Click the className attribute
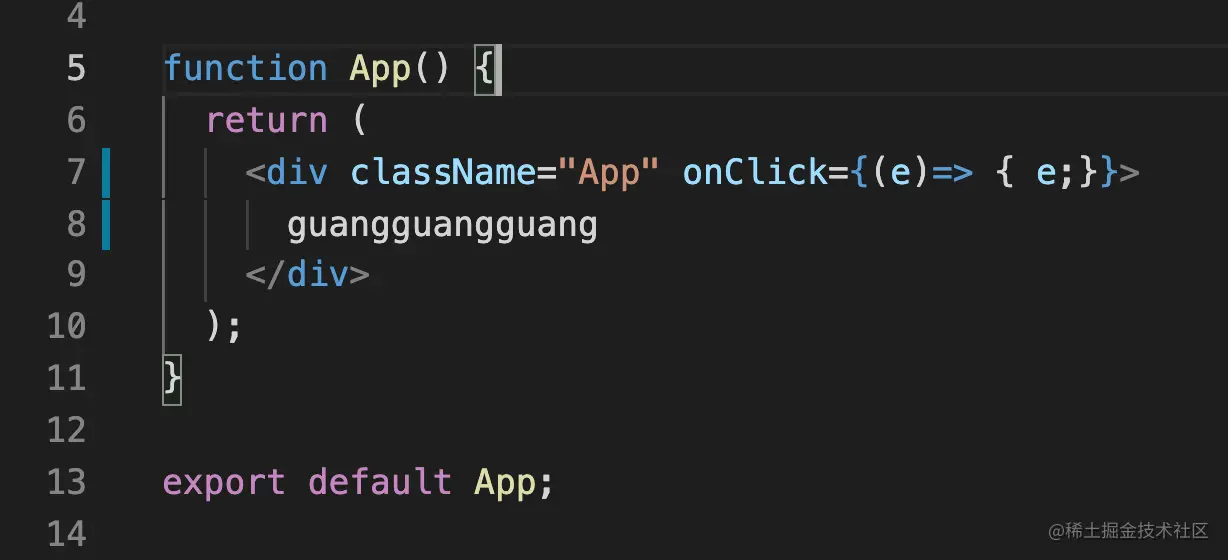The height and width of the screenshot is (560, 1228). [x=443, y=172]
